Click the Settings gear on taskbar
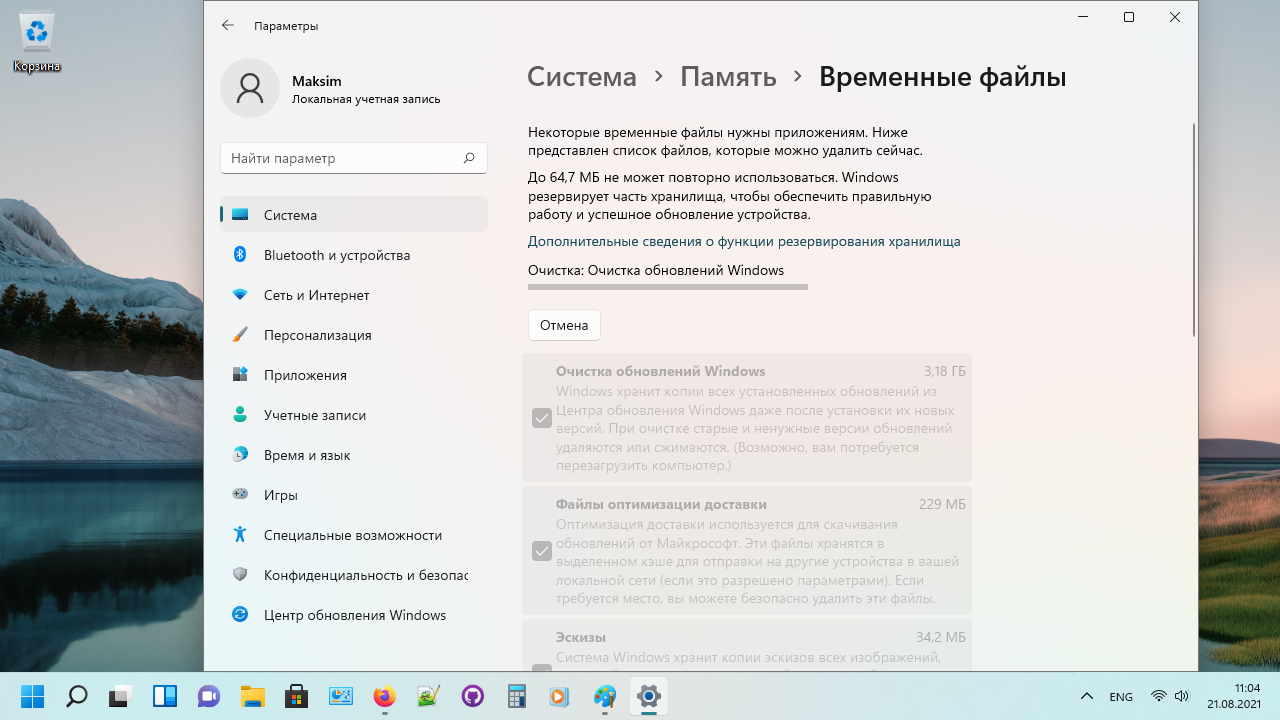Viewport: 1280px width, 720px height. [x=649, y=696]
